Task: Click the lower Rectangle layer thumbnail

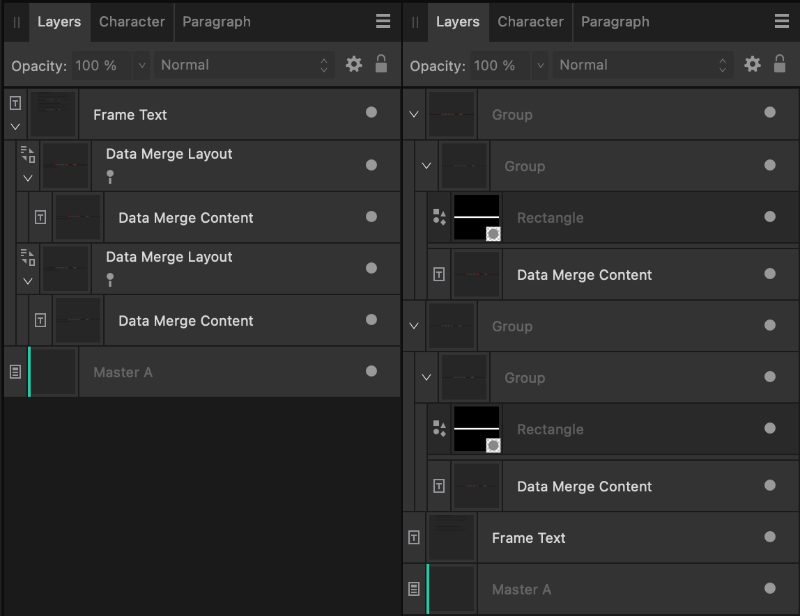Action: (x=477, y=429)
